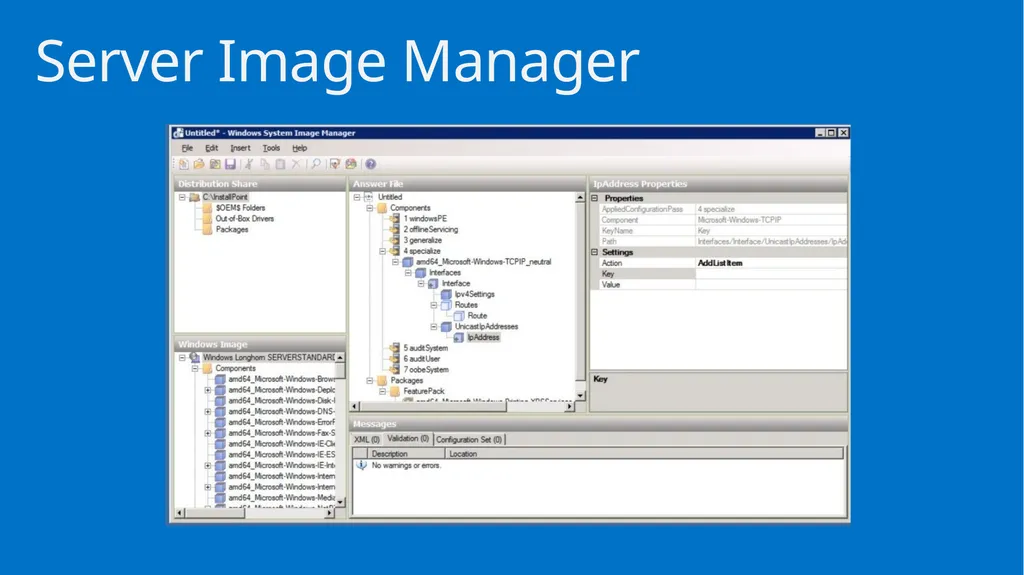This screenshot has height=575, width=1024.
Task: Click the 'No warnings or errors.' message
Action: click(x=406, y=465)
